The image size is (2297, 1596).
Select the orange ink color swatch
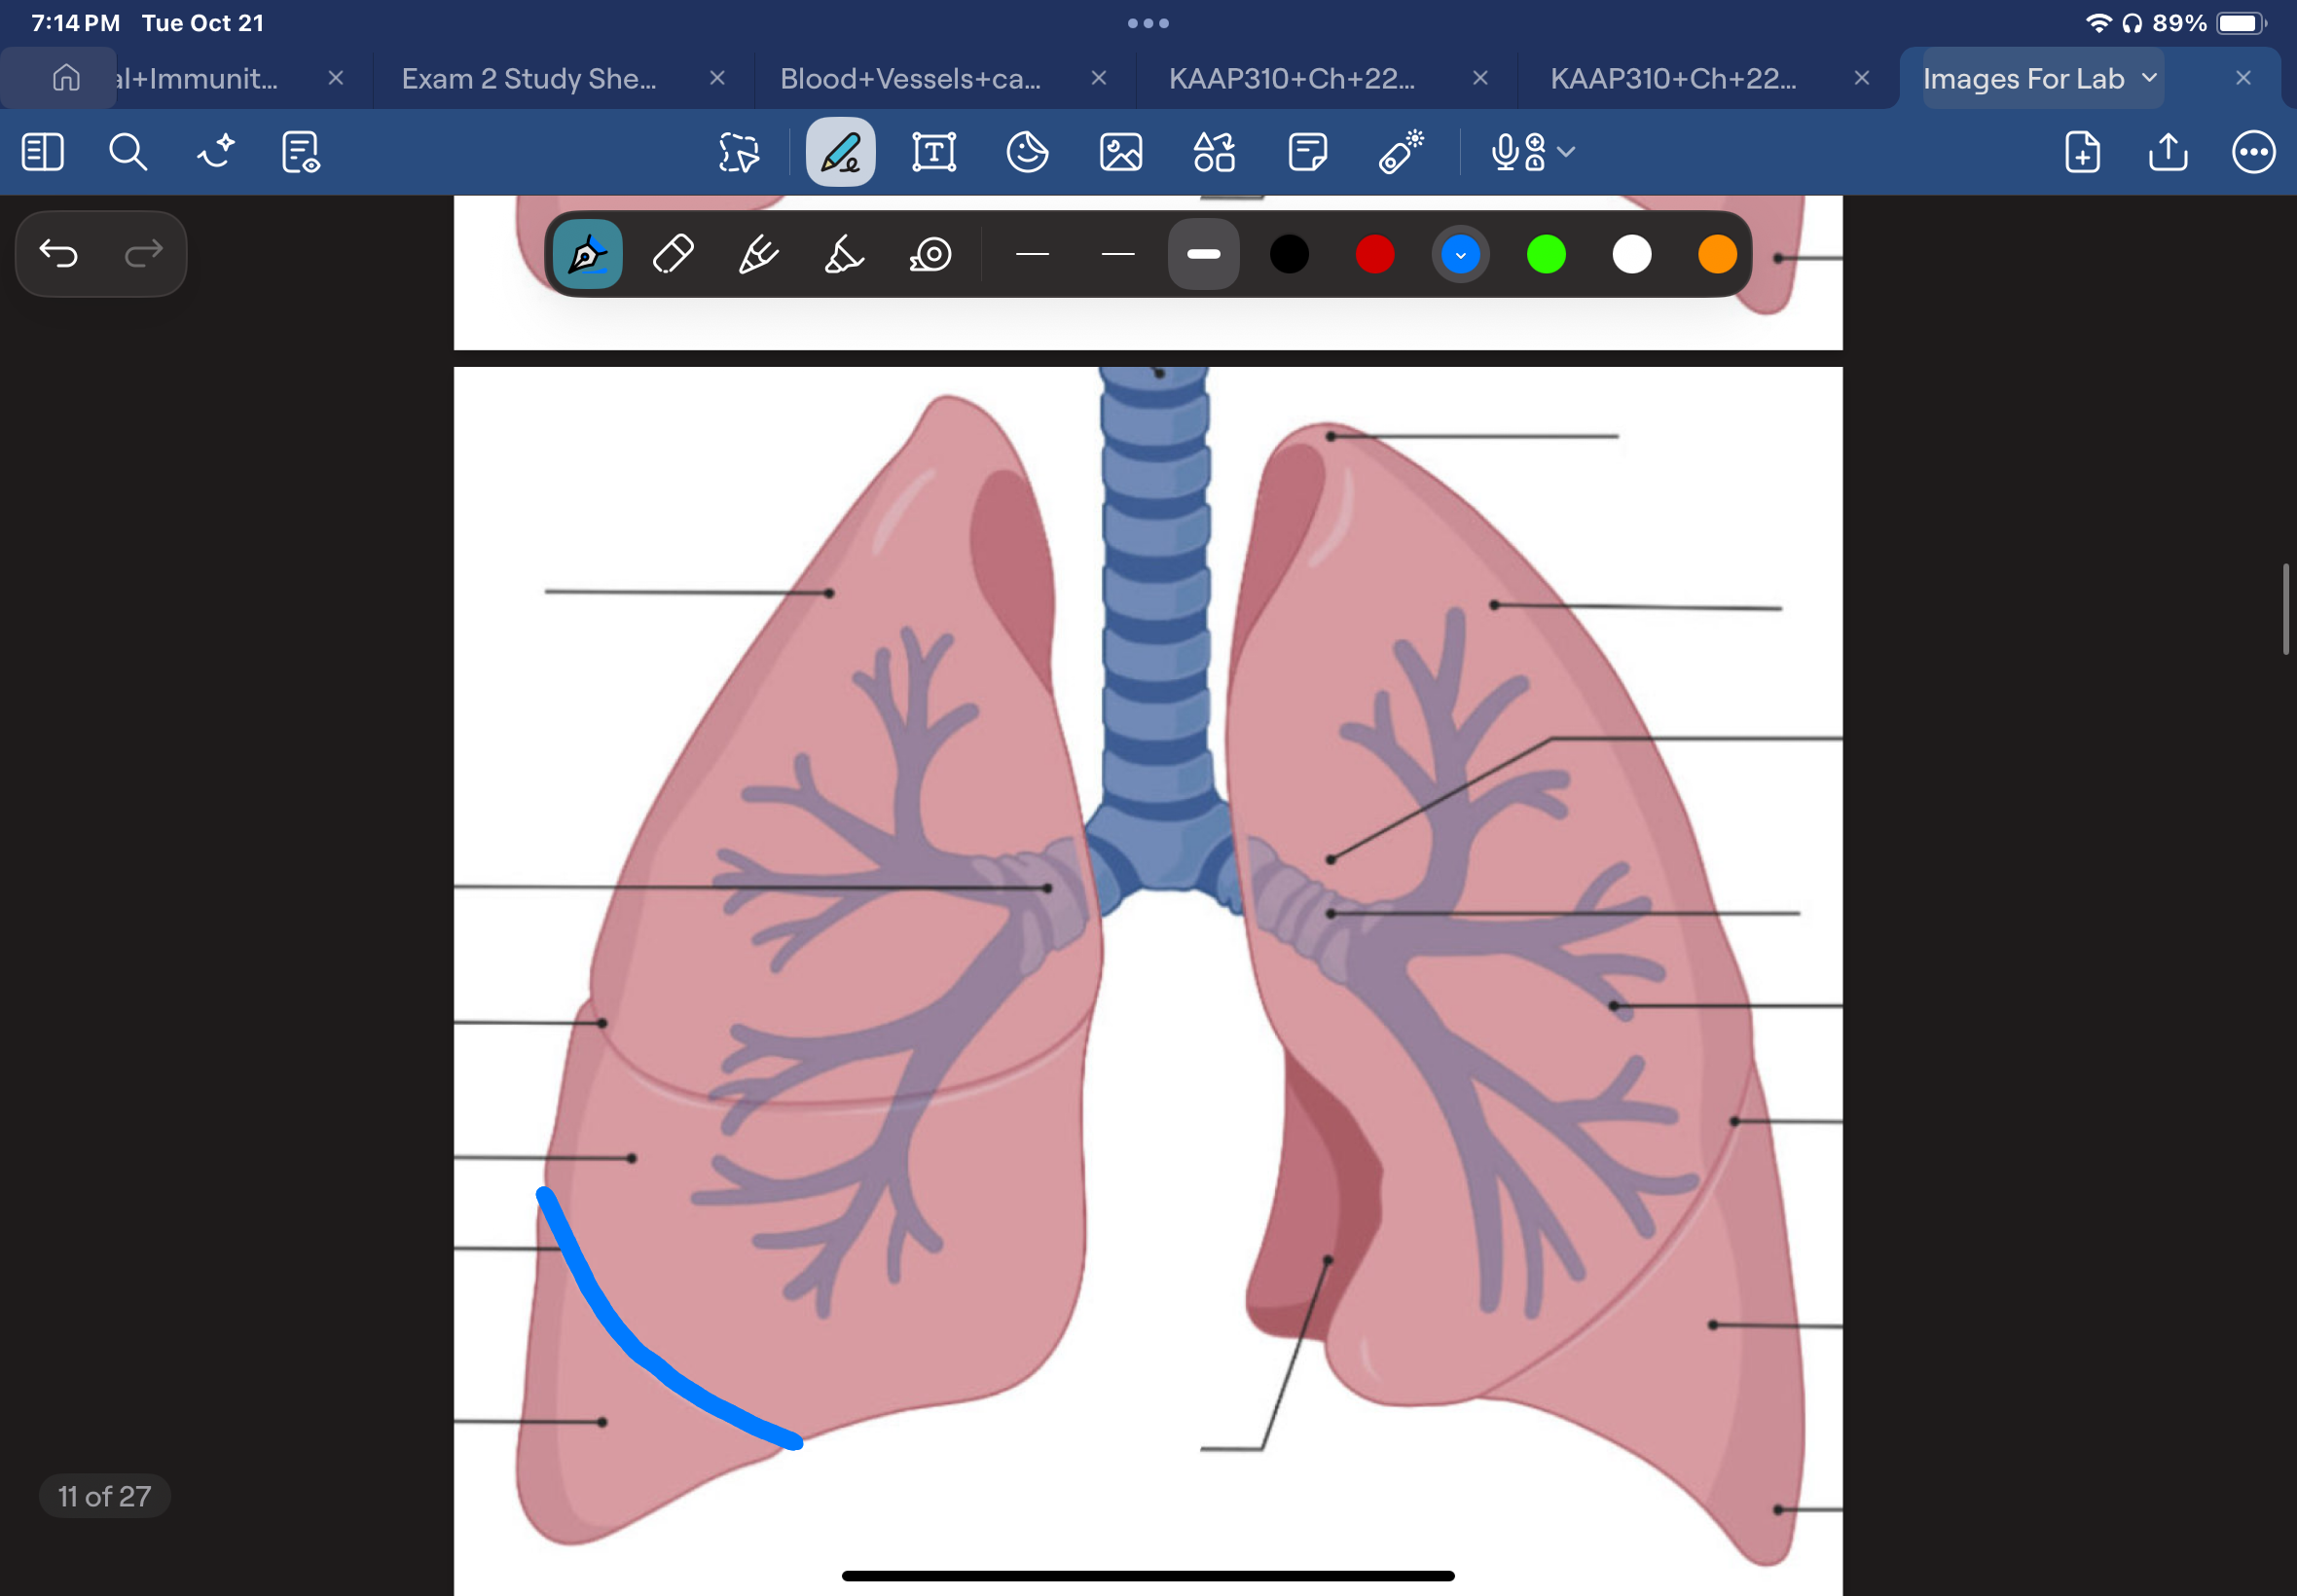1716,255
